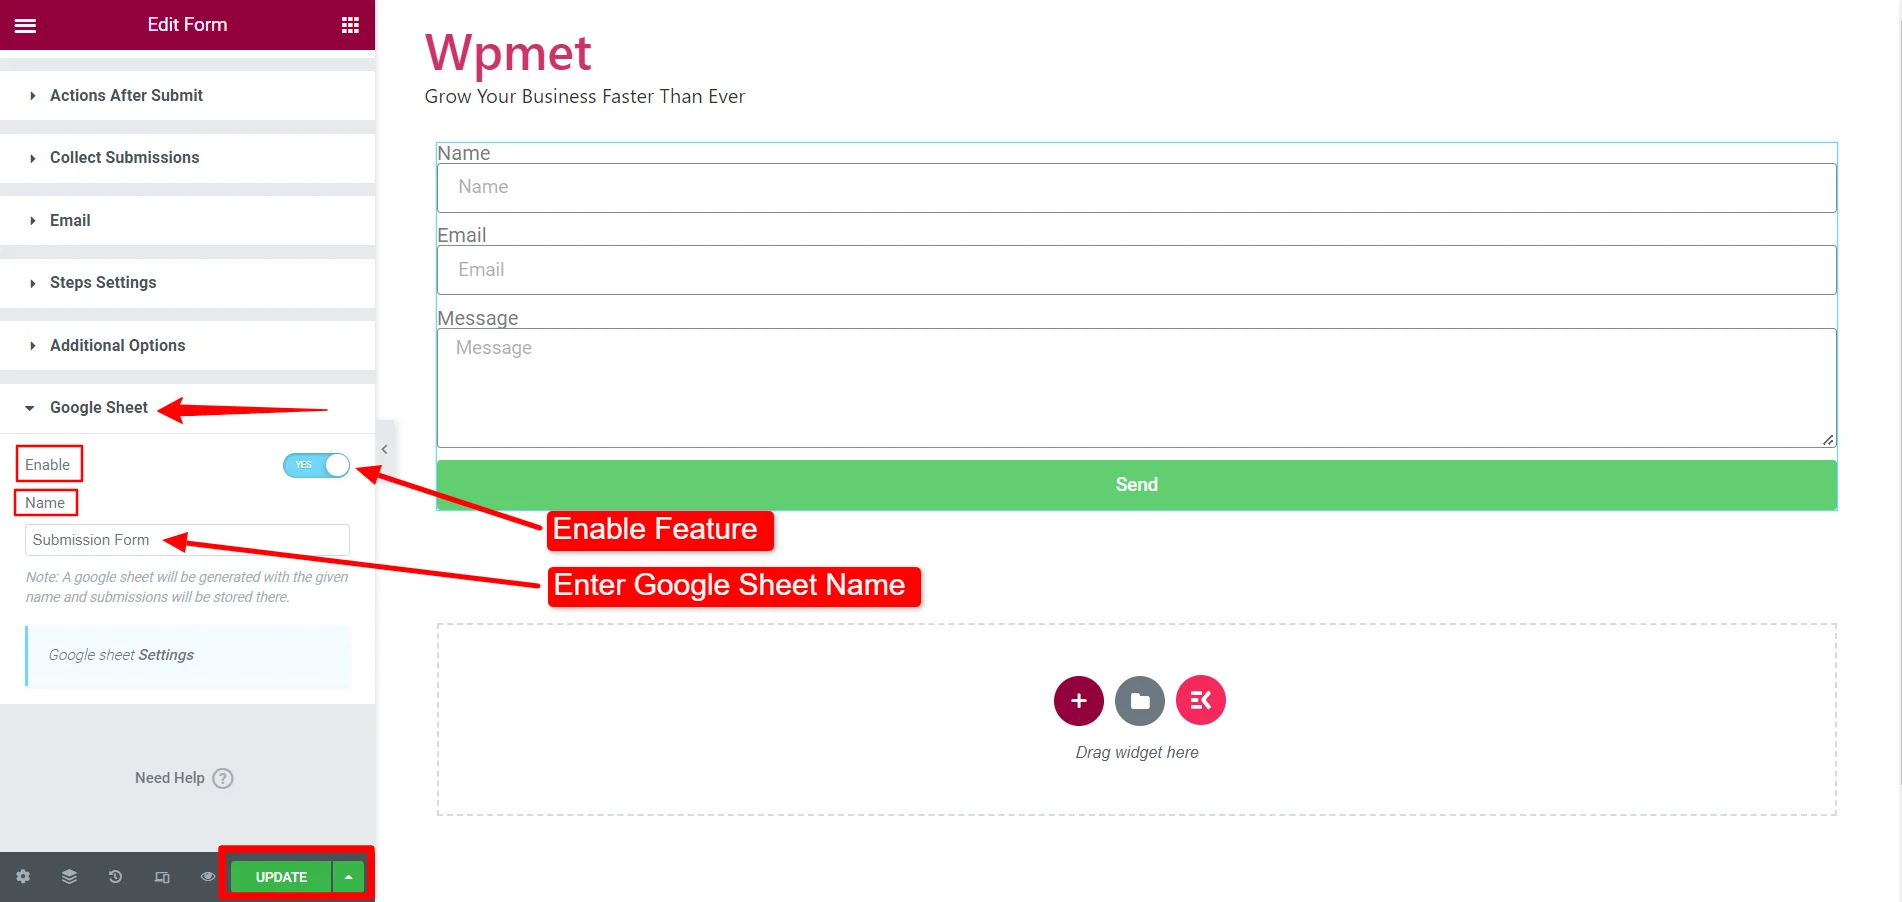Open the Elementor hamburger menu
The width and height of the screenshot is (1902, 902).
(x=25, y=24)
